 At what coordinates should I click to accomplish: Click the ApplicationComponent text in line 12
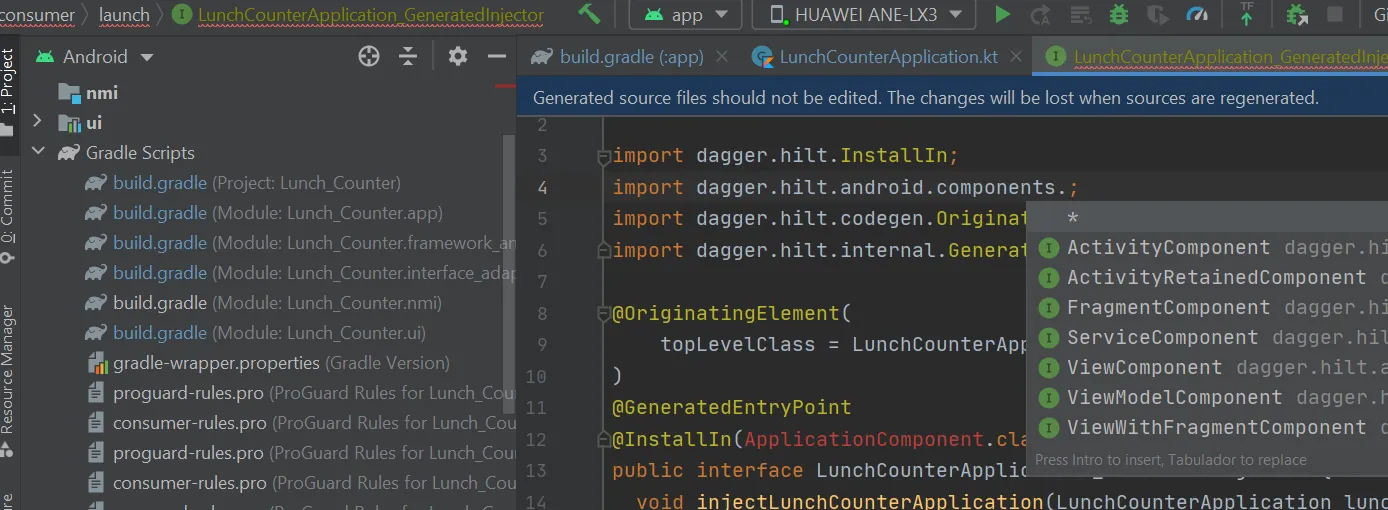pos(864,440)
